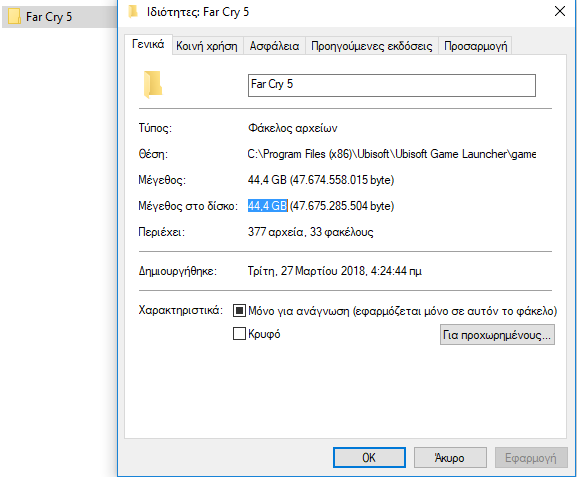The image size is (577, 477).
Task: Click the size value 47.674.558.015 byte
Action: point(342,180)
